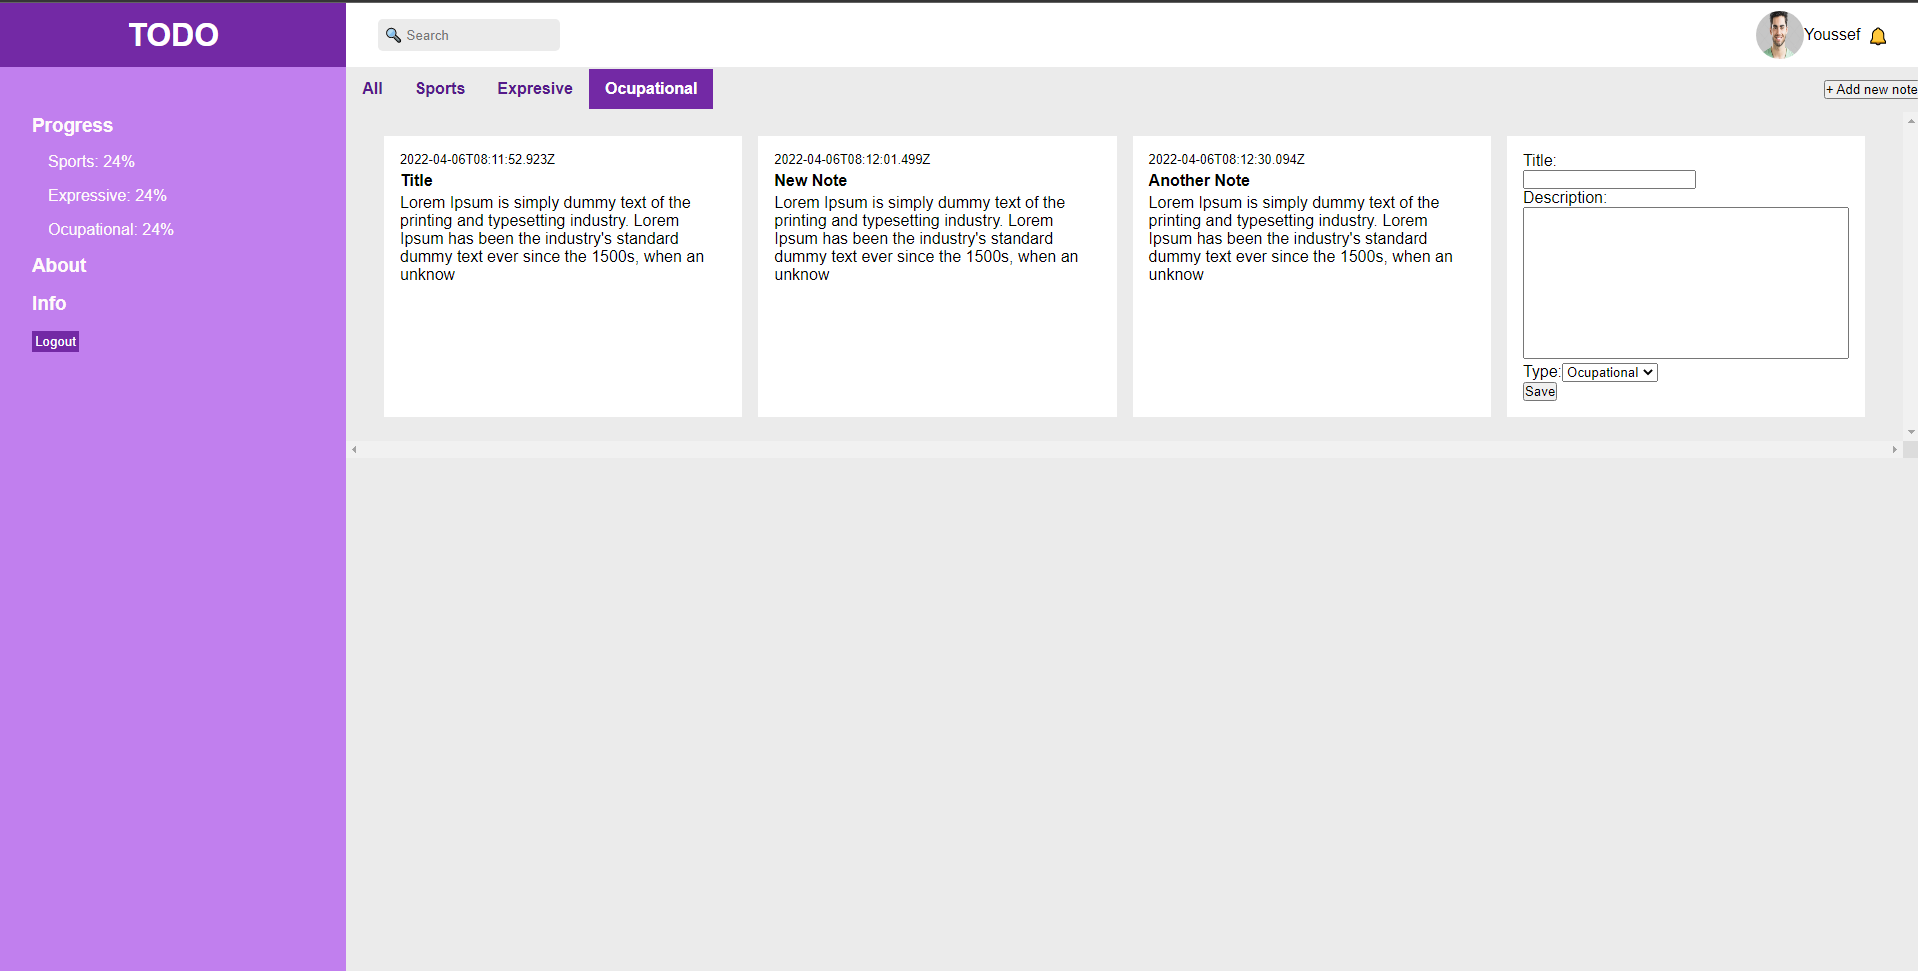Click the Logout button
The height and width of the screenshot is (971, 1918).
pyautogui.click(x=55, y=341)
